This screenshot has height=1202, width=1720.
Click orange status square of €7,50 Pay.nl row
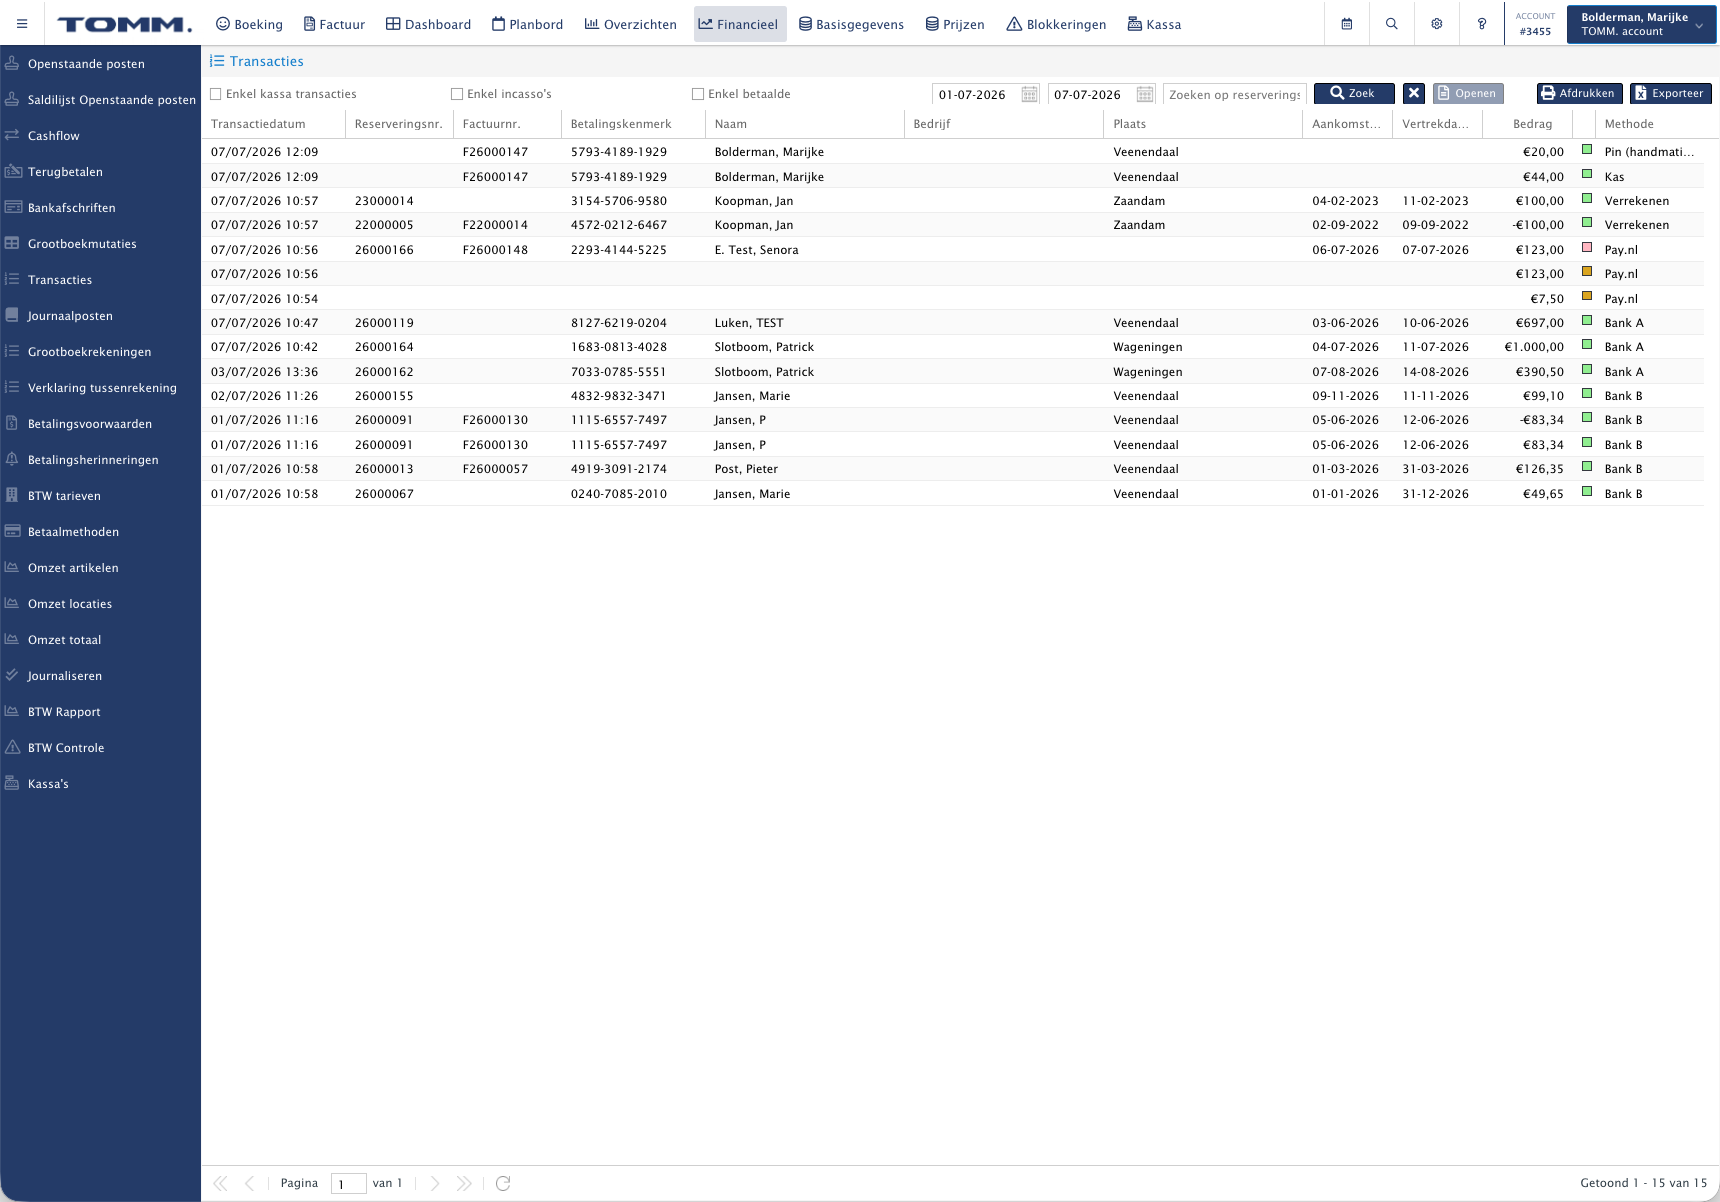[x=1587, y=296]
